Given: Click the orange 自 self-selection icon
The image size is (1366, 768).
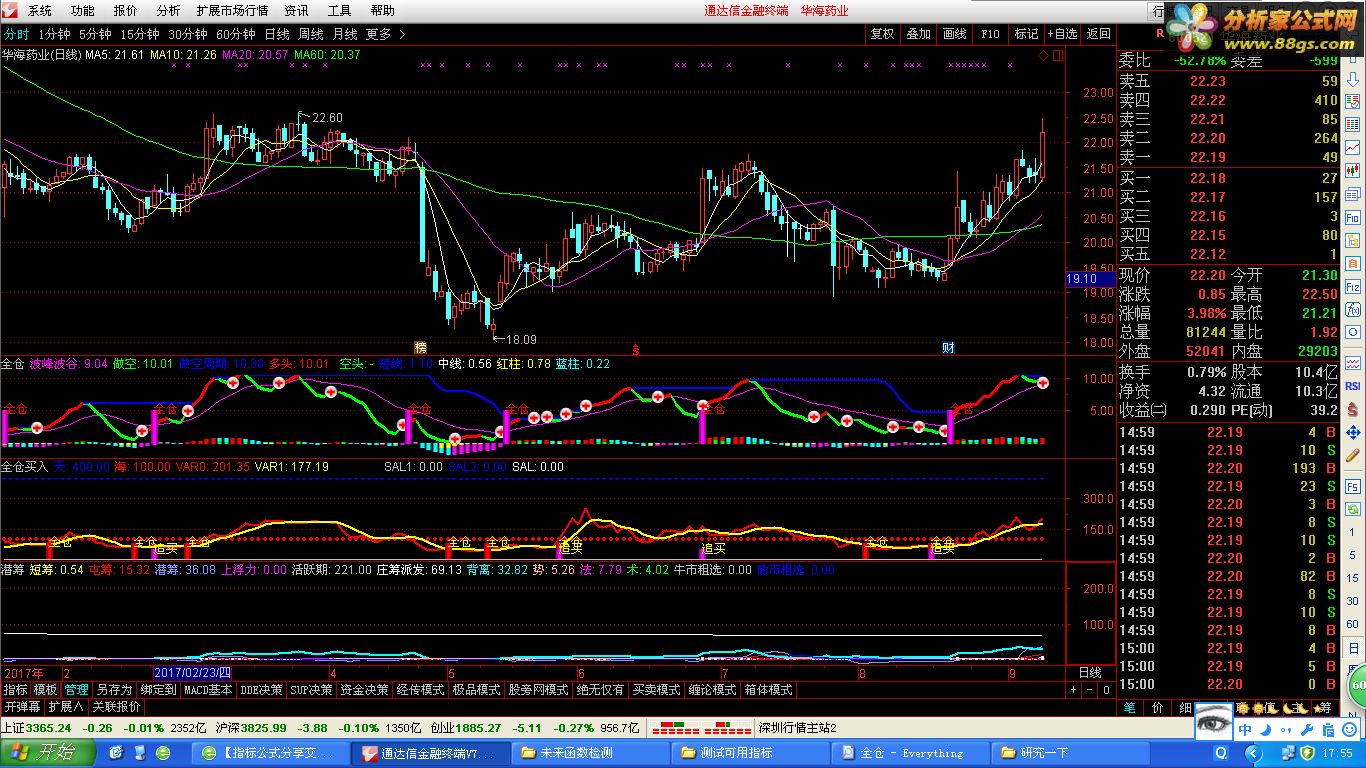Looking at the screenshot, I should tap(1353, 264).
